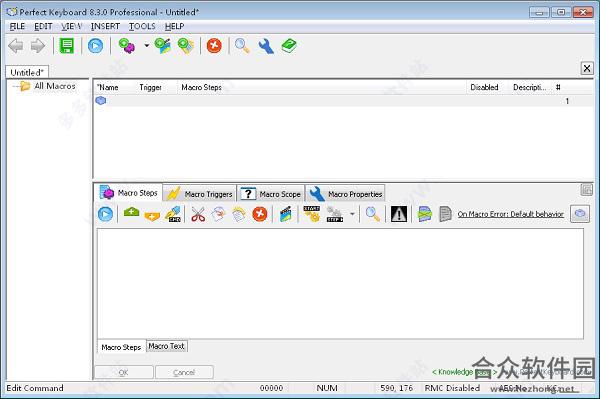The width and height of the screenshot is (600, 399).
Task: Open the TOOLS menu
Action: click(142, 26)
